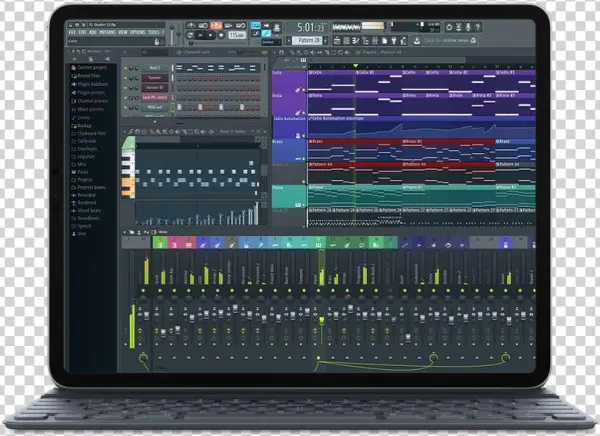The image size is (600, 436).
Task: Click the arrow right of Pattern 28
Action: [x=326, y=40]
